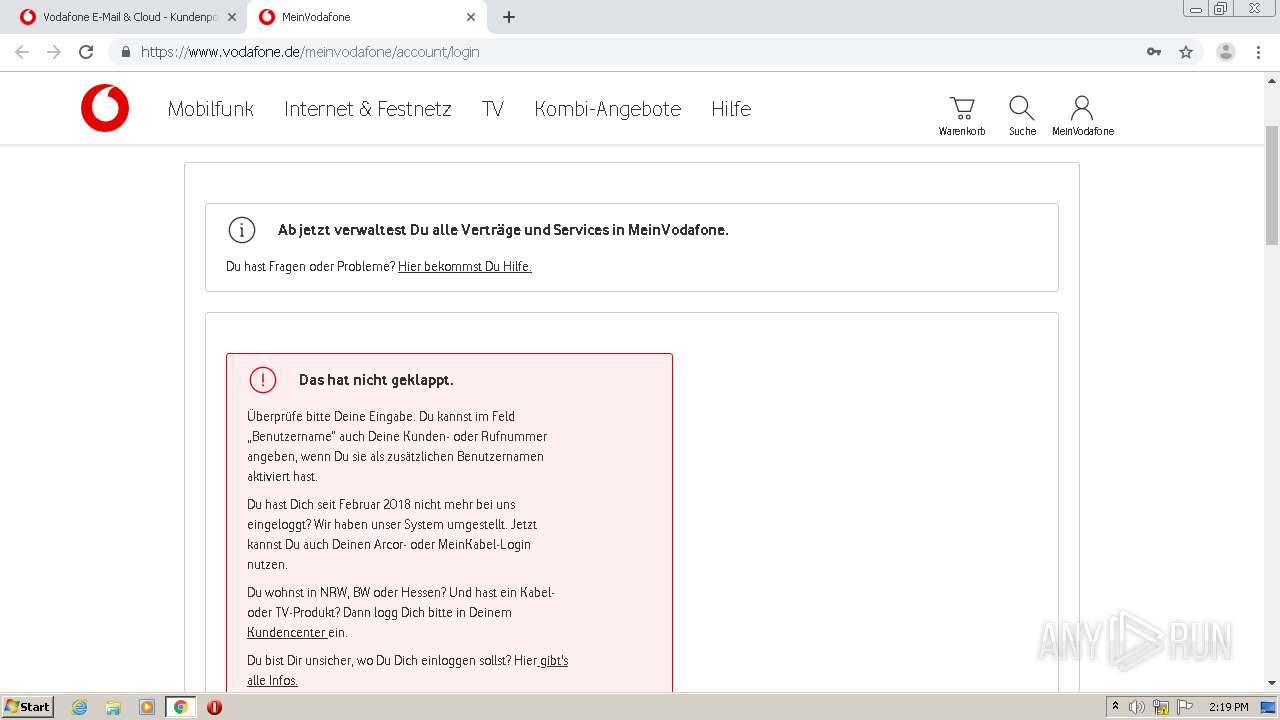Reload the page
The width and height of the screenshot is (1280, 720).
coord(86,52)
